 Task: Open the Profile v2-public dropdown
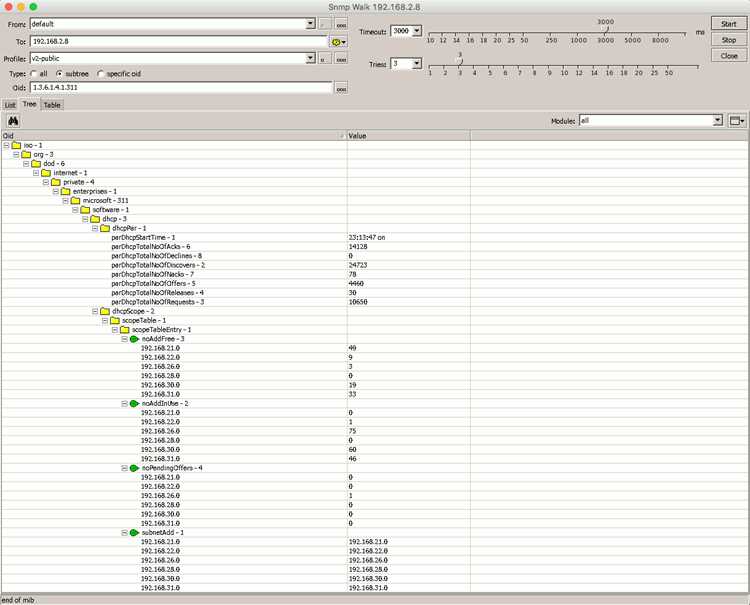[310, 58]
